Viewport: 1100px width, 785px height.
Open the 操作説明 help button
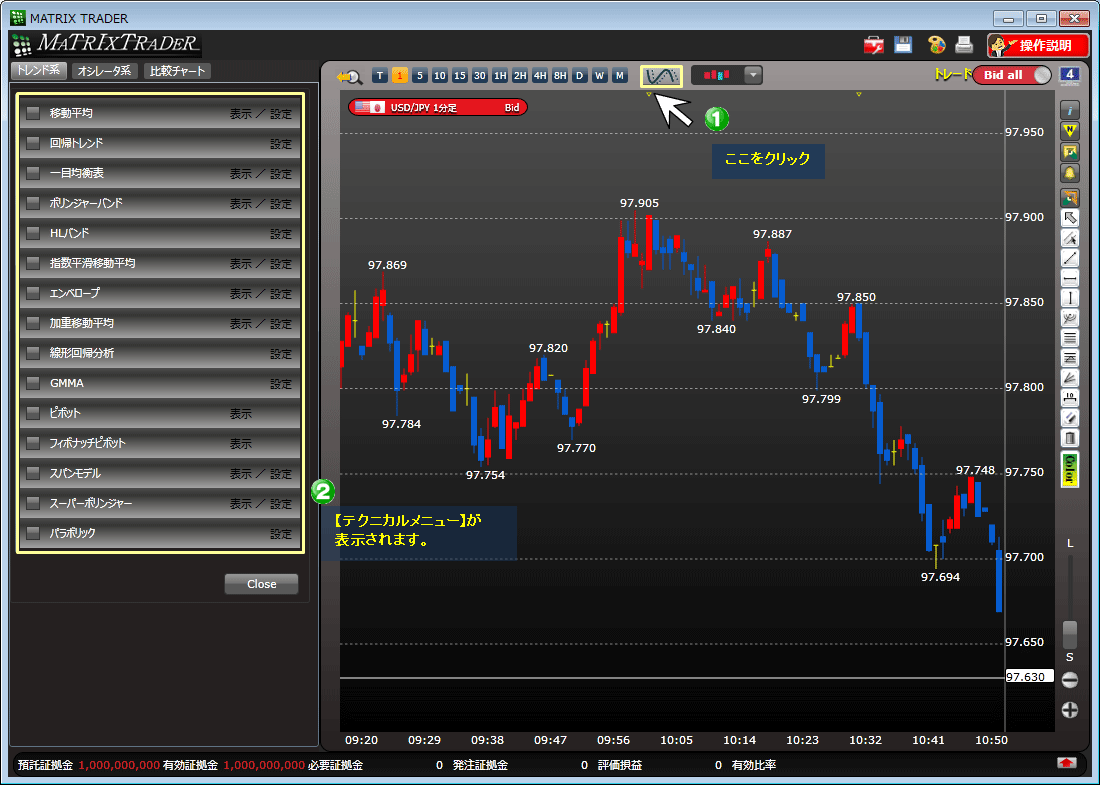click(1038, 46)
